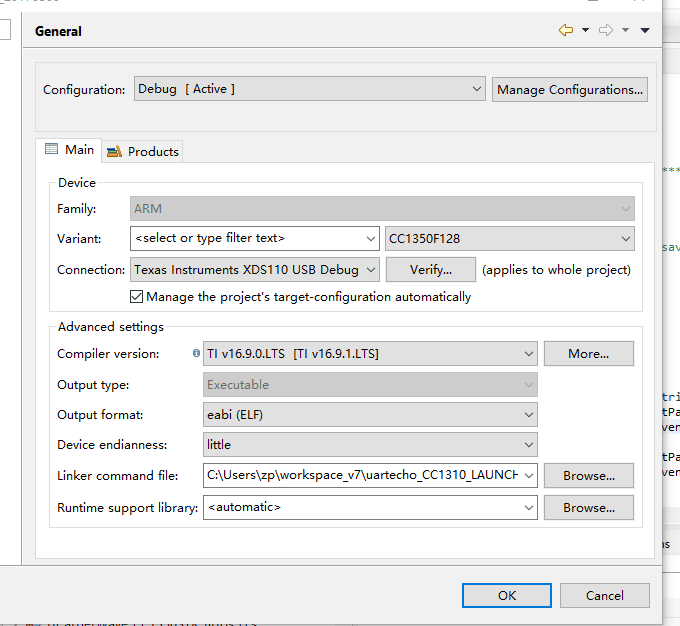The height and width of the screenshot is (626, 680).
Task: Open the Configuration dropdown showing Debug [Active]
Action: click(310, 89)
